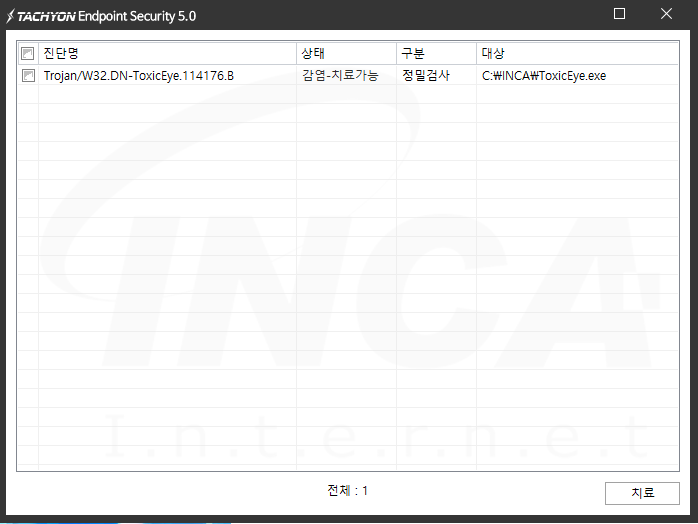Select the Trojan/W32.DN-ToxicEye.114176.B entry

[139, 76]
